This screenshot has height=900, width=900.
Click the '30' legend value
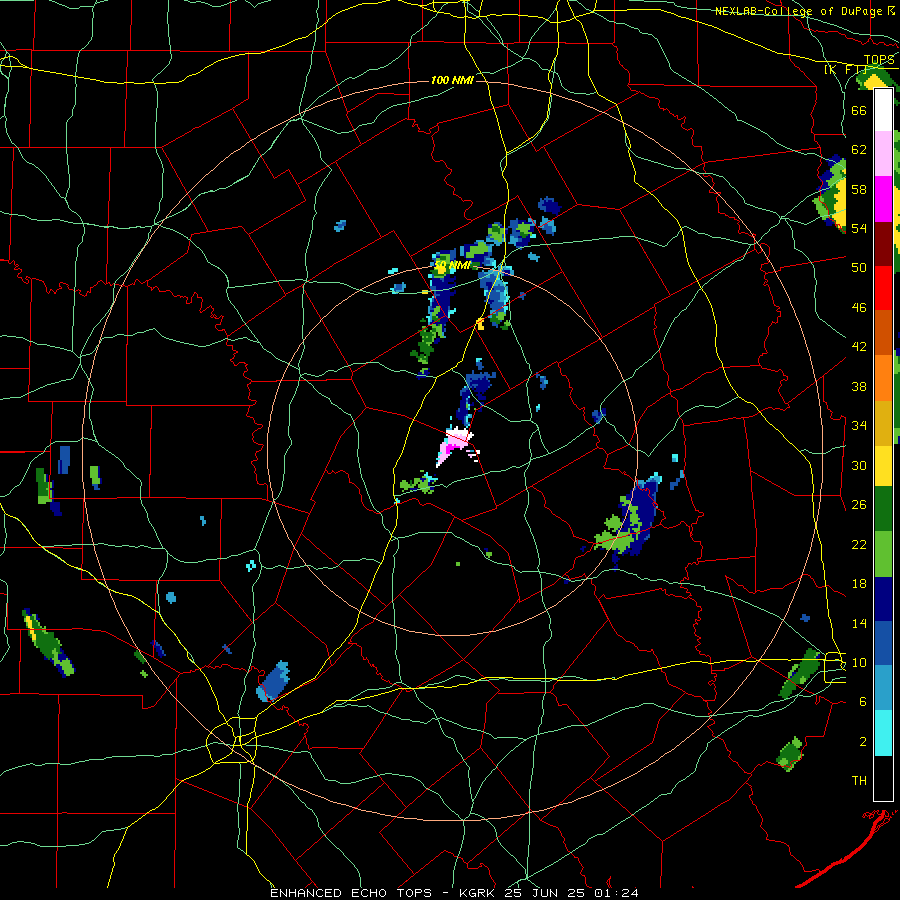tap(859, 465)
